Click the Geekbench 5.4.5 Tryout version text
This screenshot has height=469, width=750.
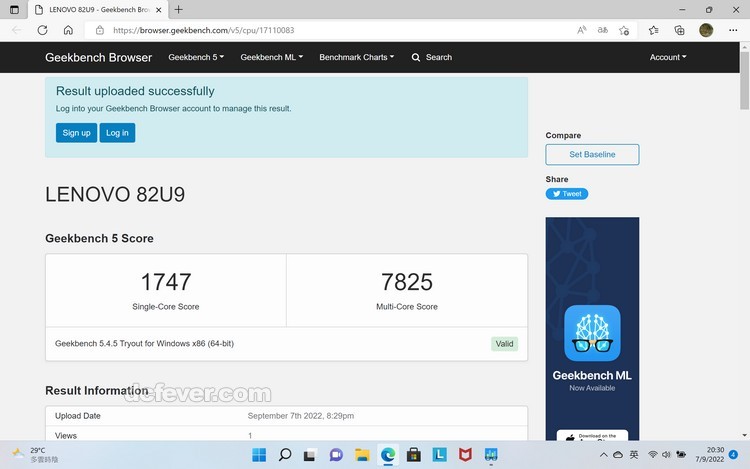tap(144, 344)
